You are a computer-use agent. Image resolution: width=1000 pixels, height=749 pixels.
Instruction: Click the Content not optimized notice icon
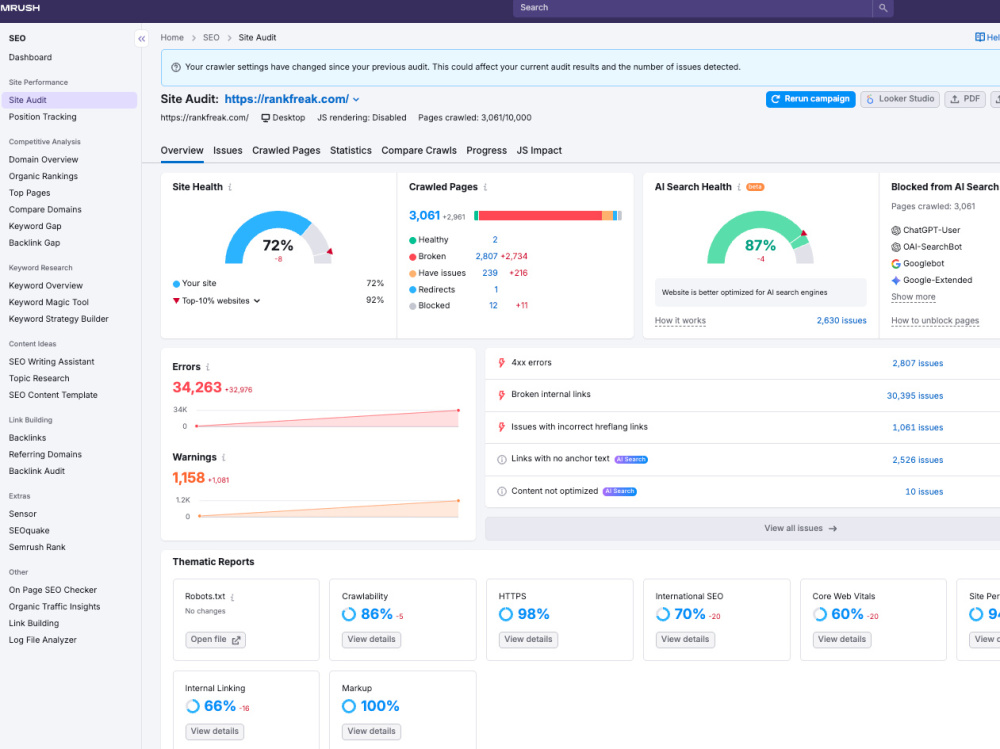[501, 491]
